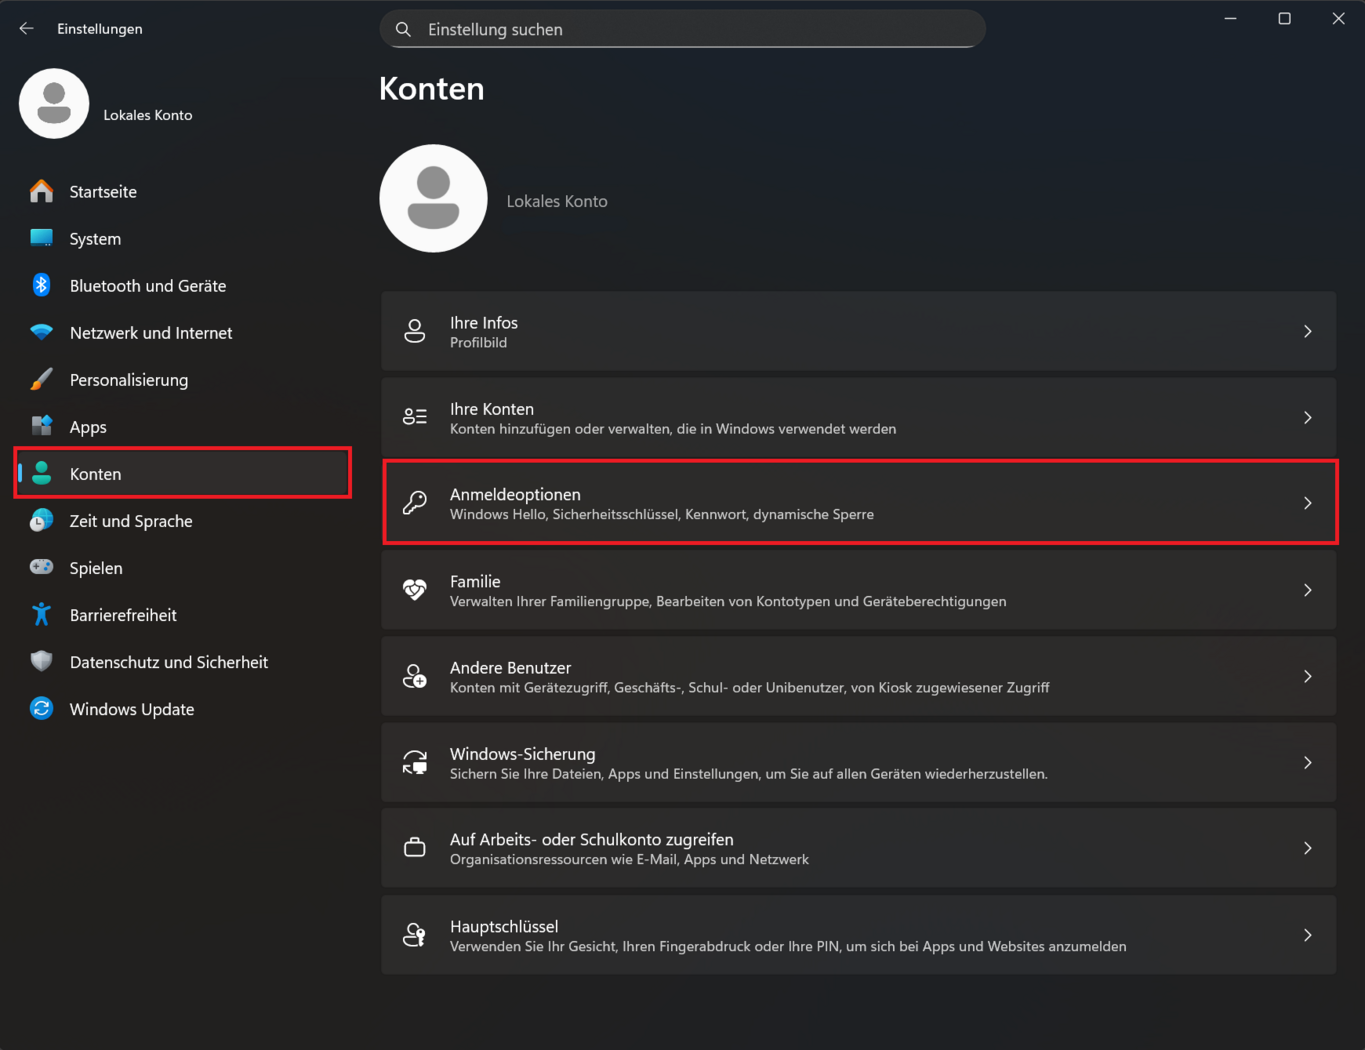Open Startseite in the sidebar
Screen dimensions: 1365x1050
pos(103,192)
